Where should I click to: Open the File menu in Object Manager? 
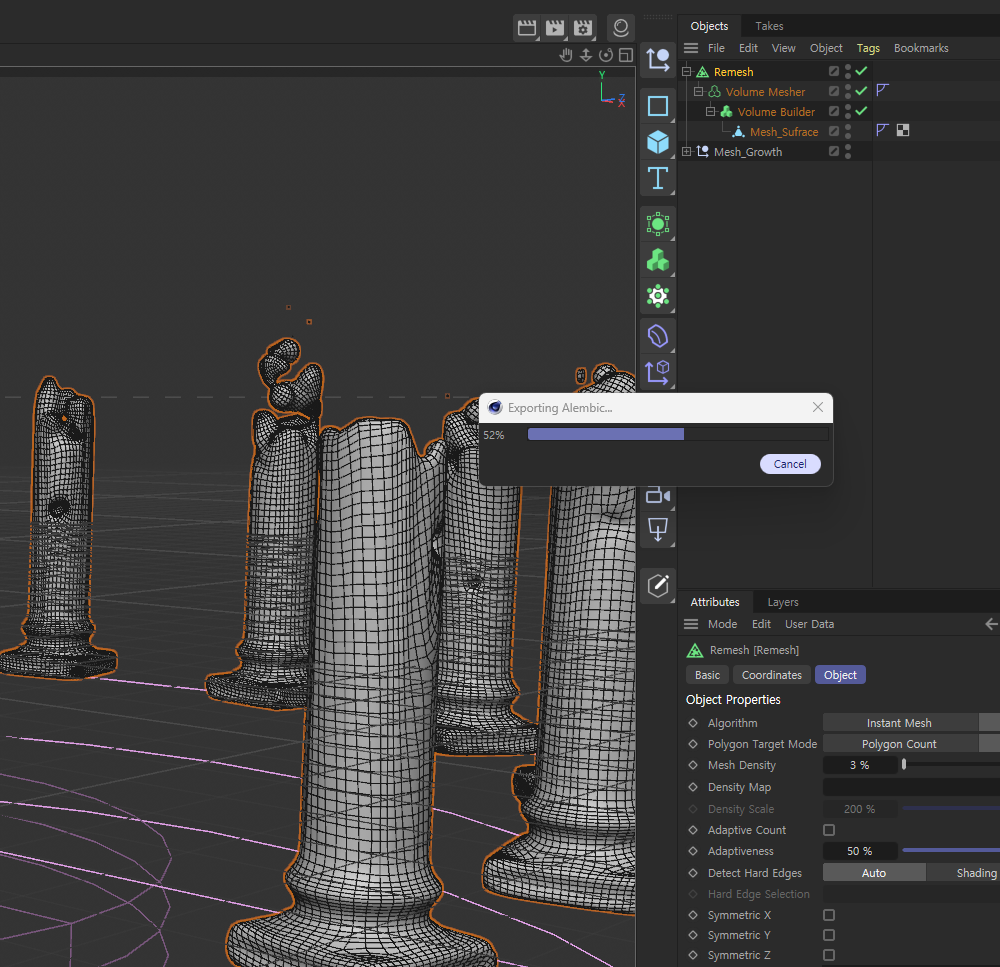click(x=716, y=48)
